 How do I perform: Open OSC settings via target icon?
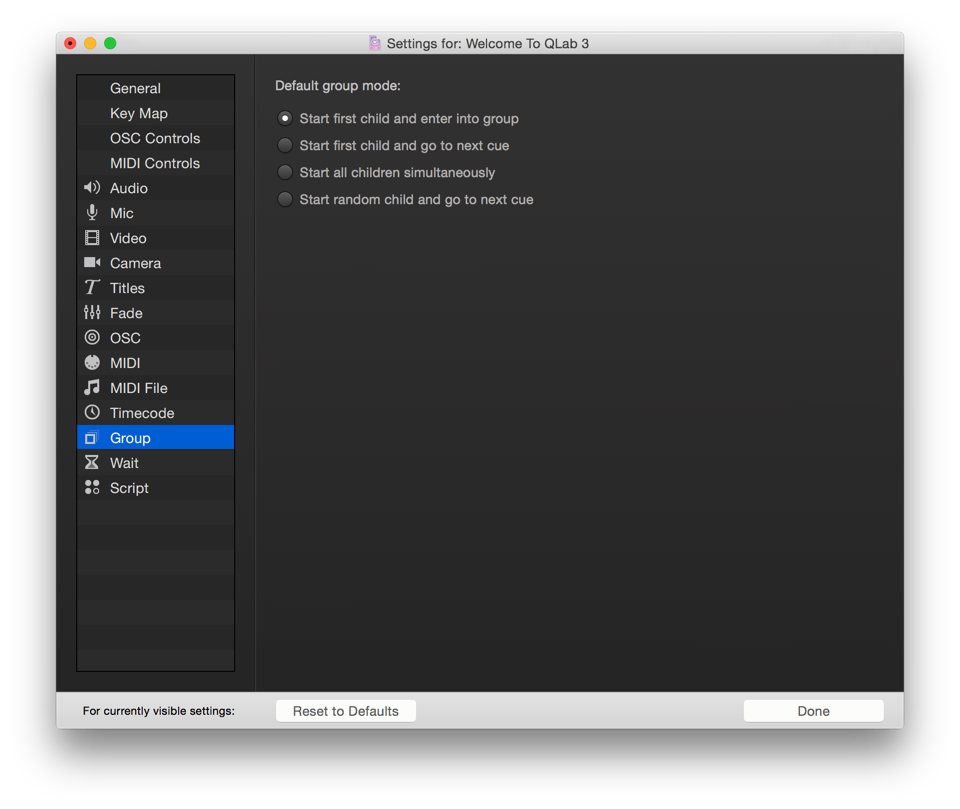click(x=92, y=338)
